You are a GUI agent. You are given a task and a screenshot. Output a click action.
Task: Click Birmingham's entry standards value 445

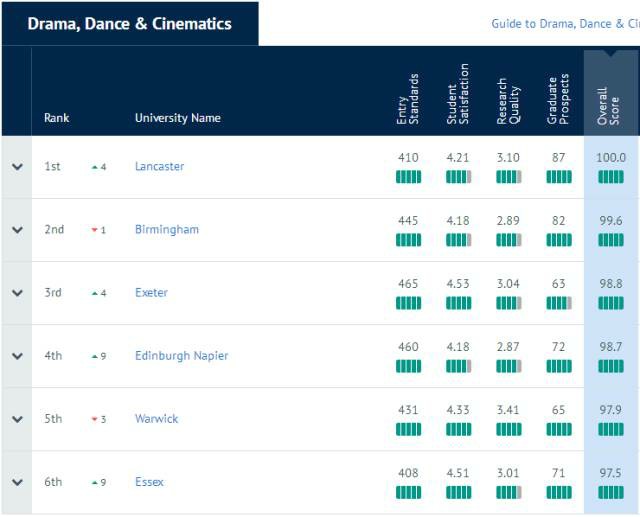pyautogui.click(x=408, y=221)
